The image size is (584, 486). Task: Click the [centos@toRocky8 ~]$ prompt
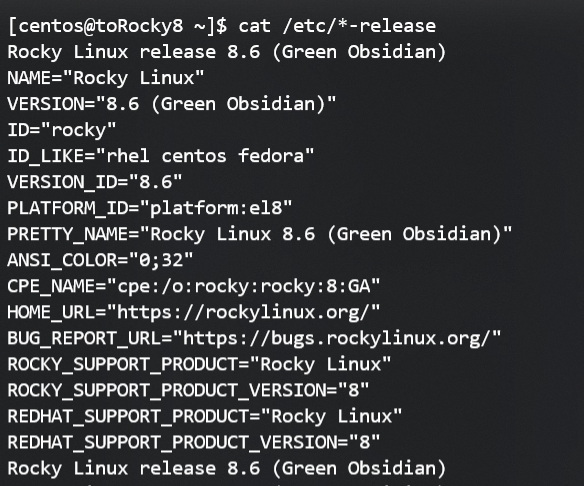117,26
